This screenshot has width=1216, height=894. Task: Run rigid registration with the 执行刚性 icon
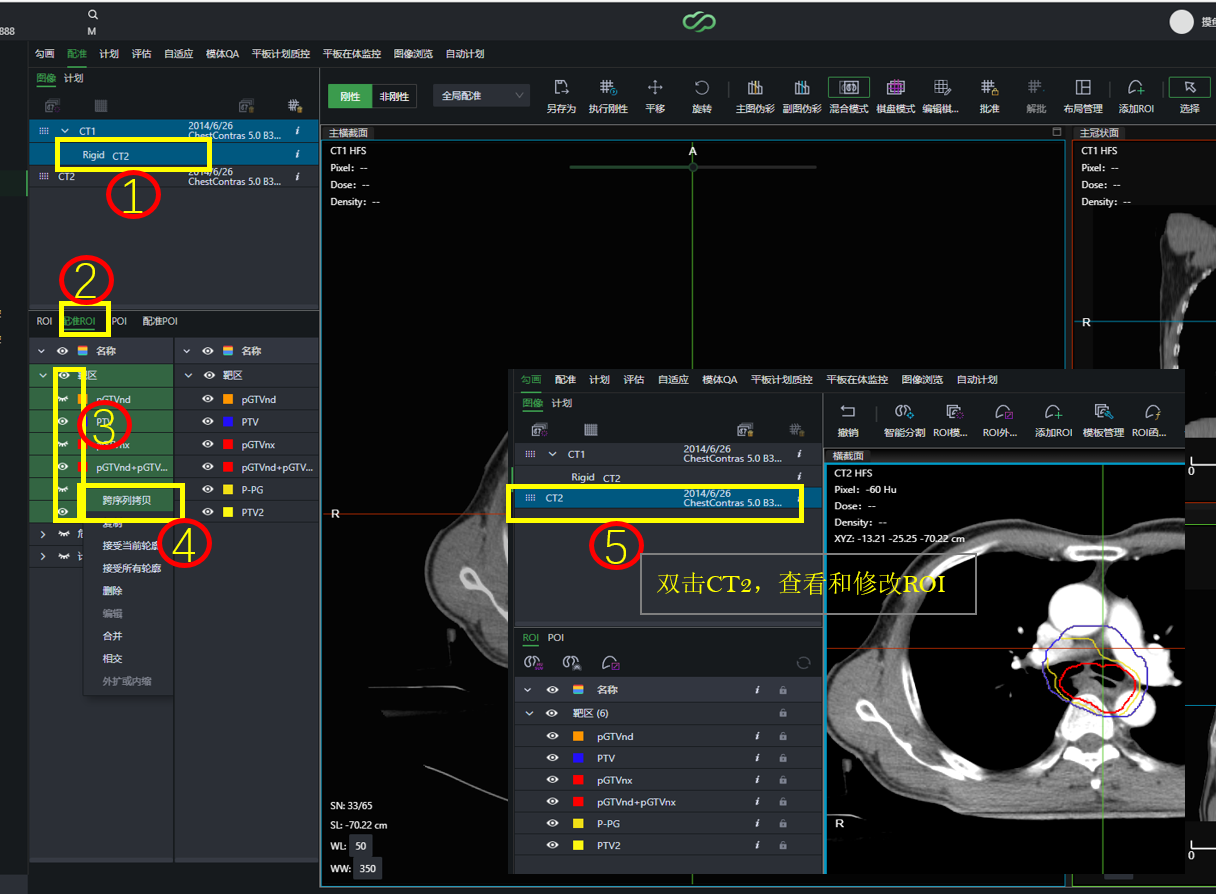608,88
